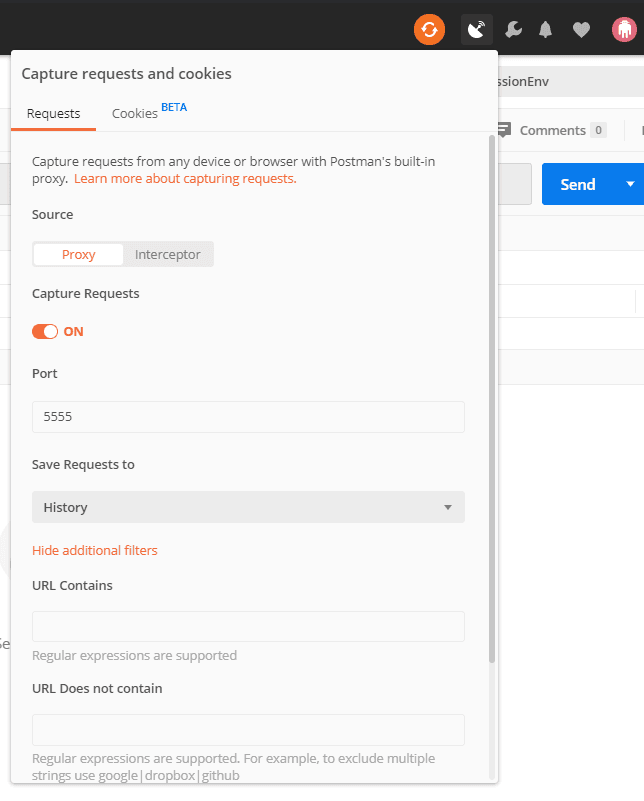
Task: Open the Save Requests to History dropdown
Action: (x=248, y=507)
